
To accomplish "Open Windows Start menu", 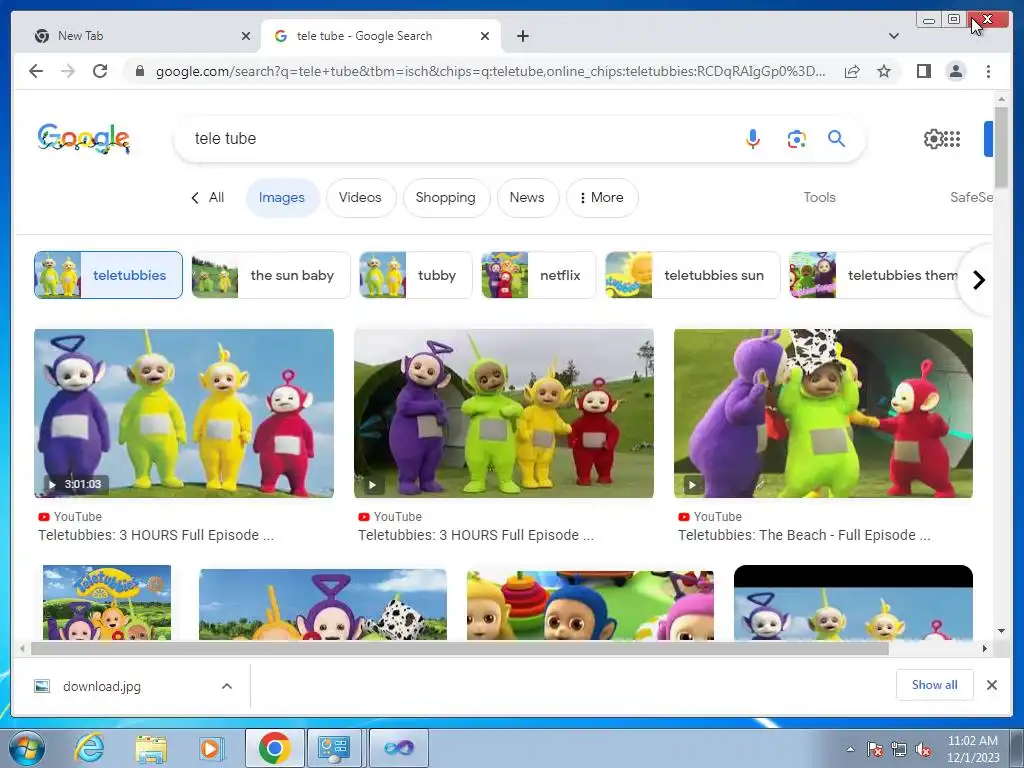I will (x=26, y=748).
